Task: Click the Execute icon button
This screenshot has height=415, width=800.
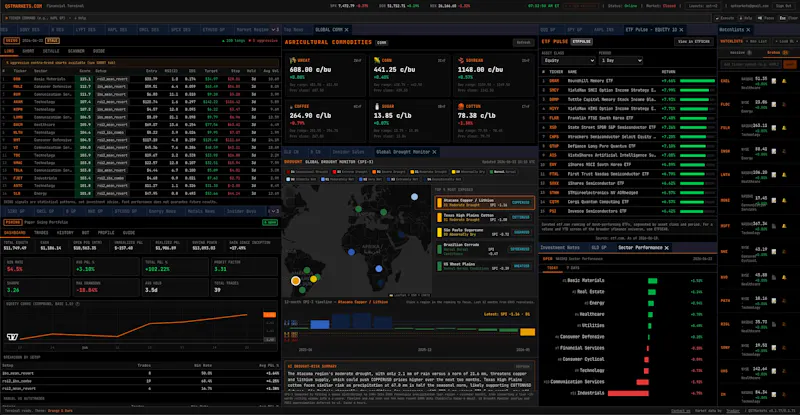Action: click(x=726, y=18)
